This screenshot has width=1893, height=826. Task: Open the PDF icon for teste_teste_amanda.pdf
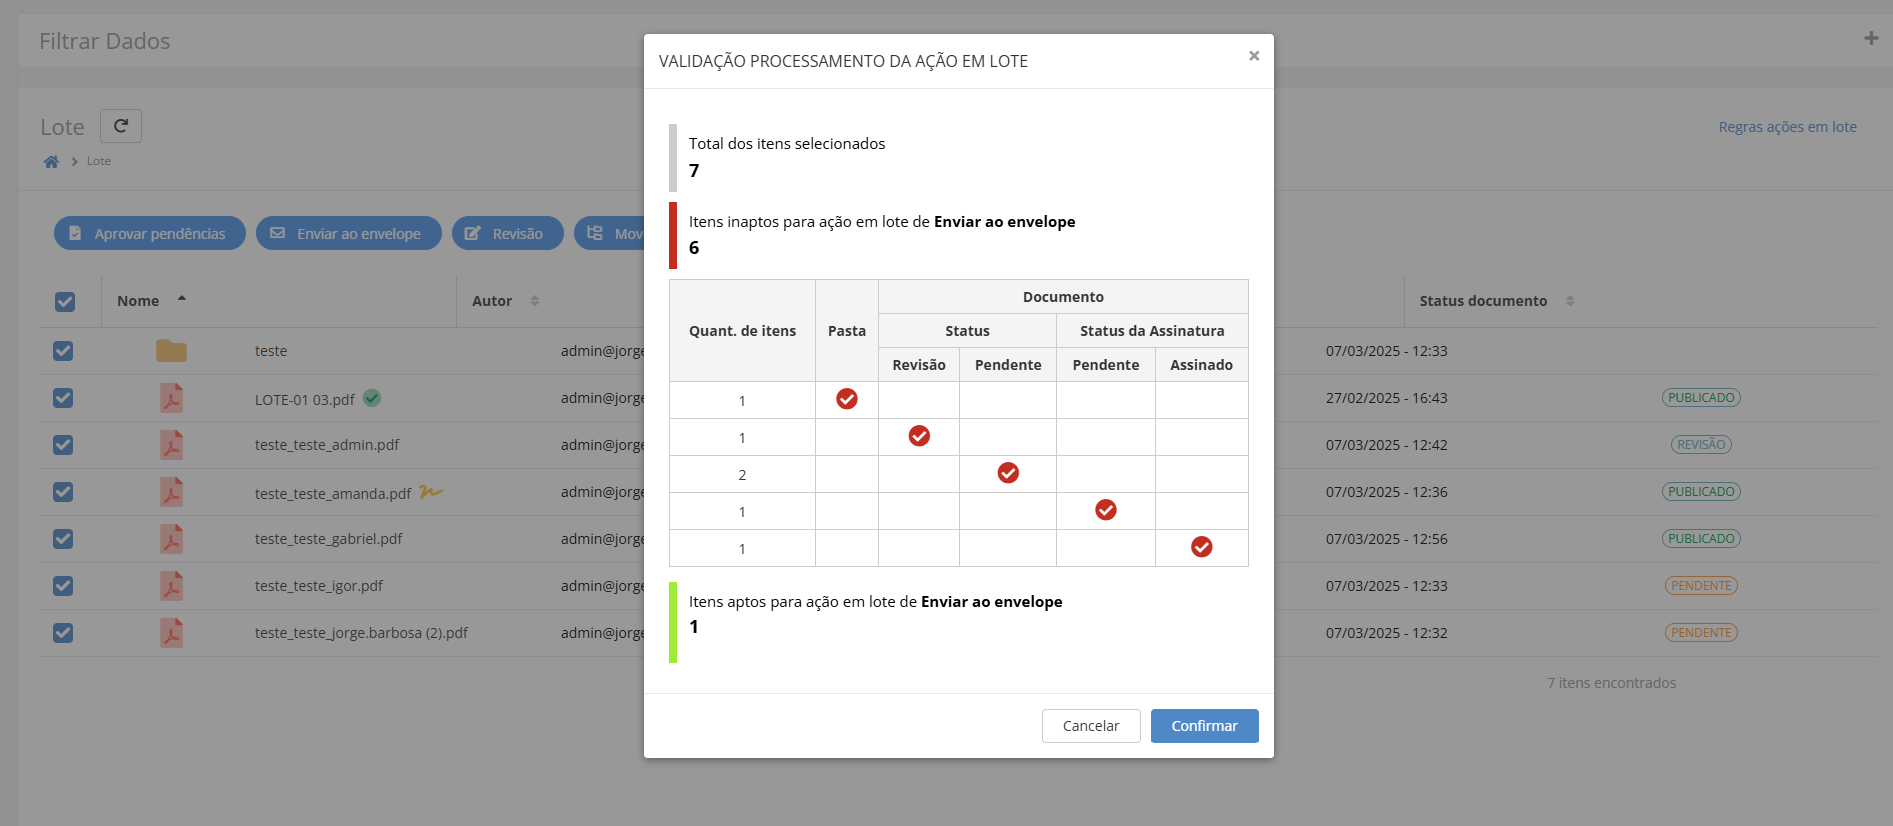pos(172,492)
